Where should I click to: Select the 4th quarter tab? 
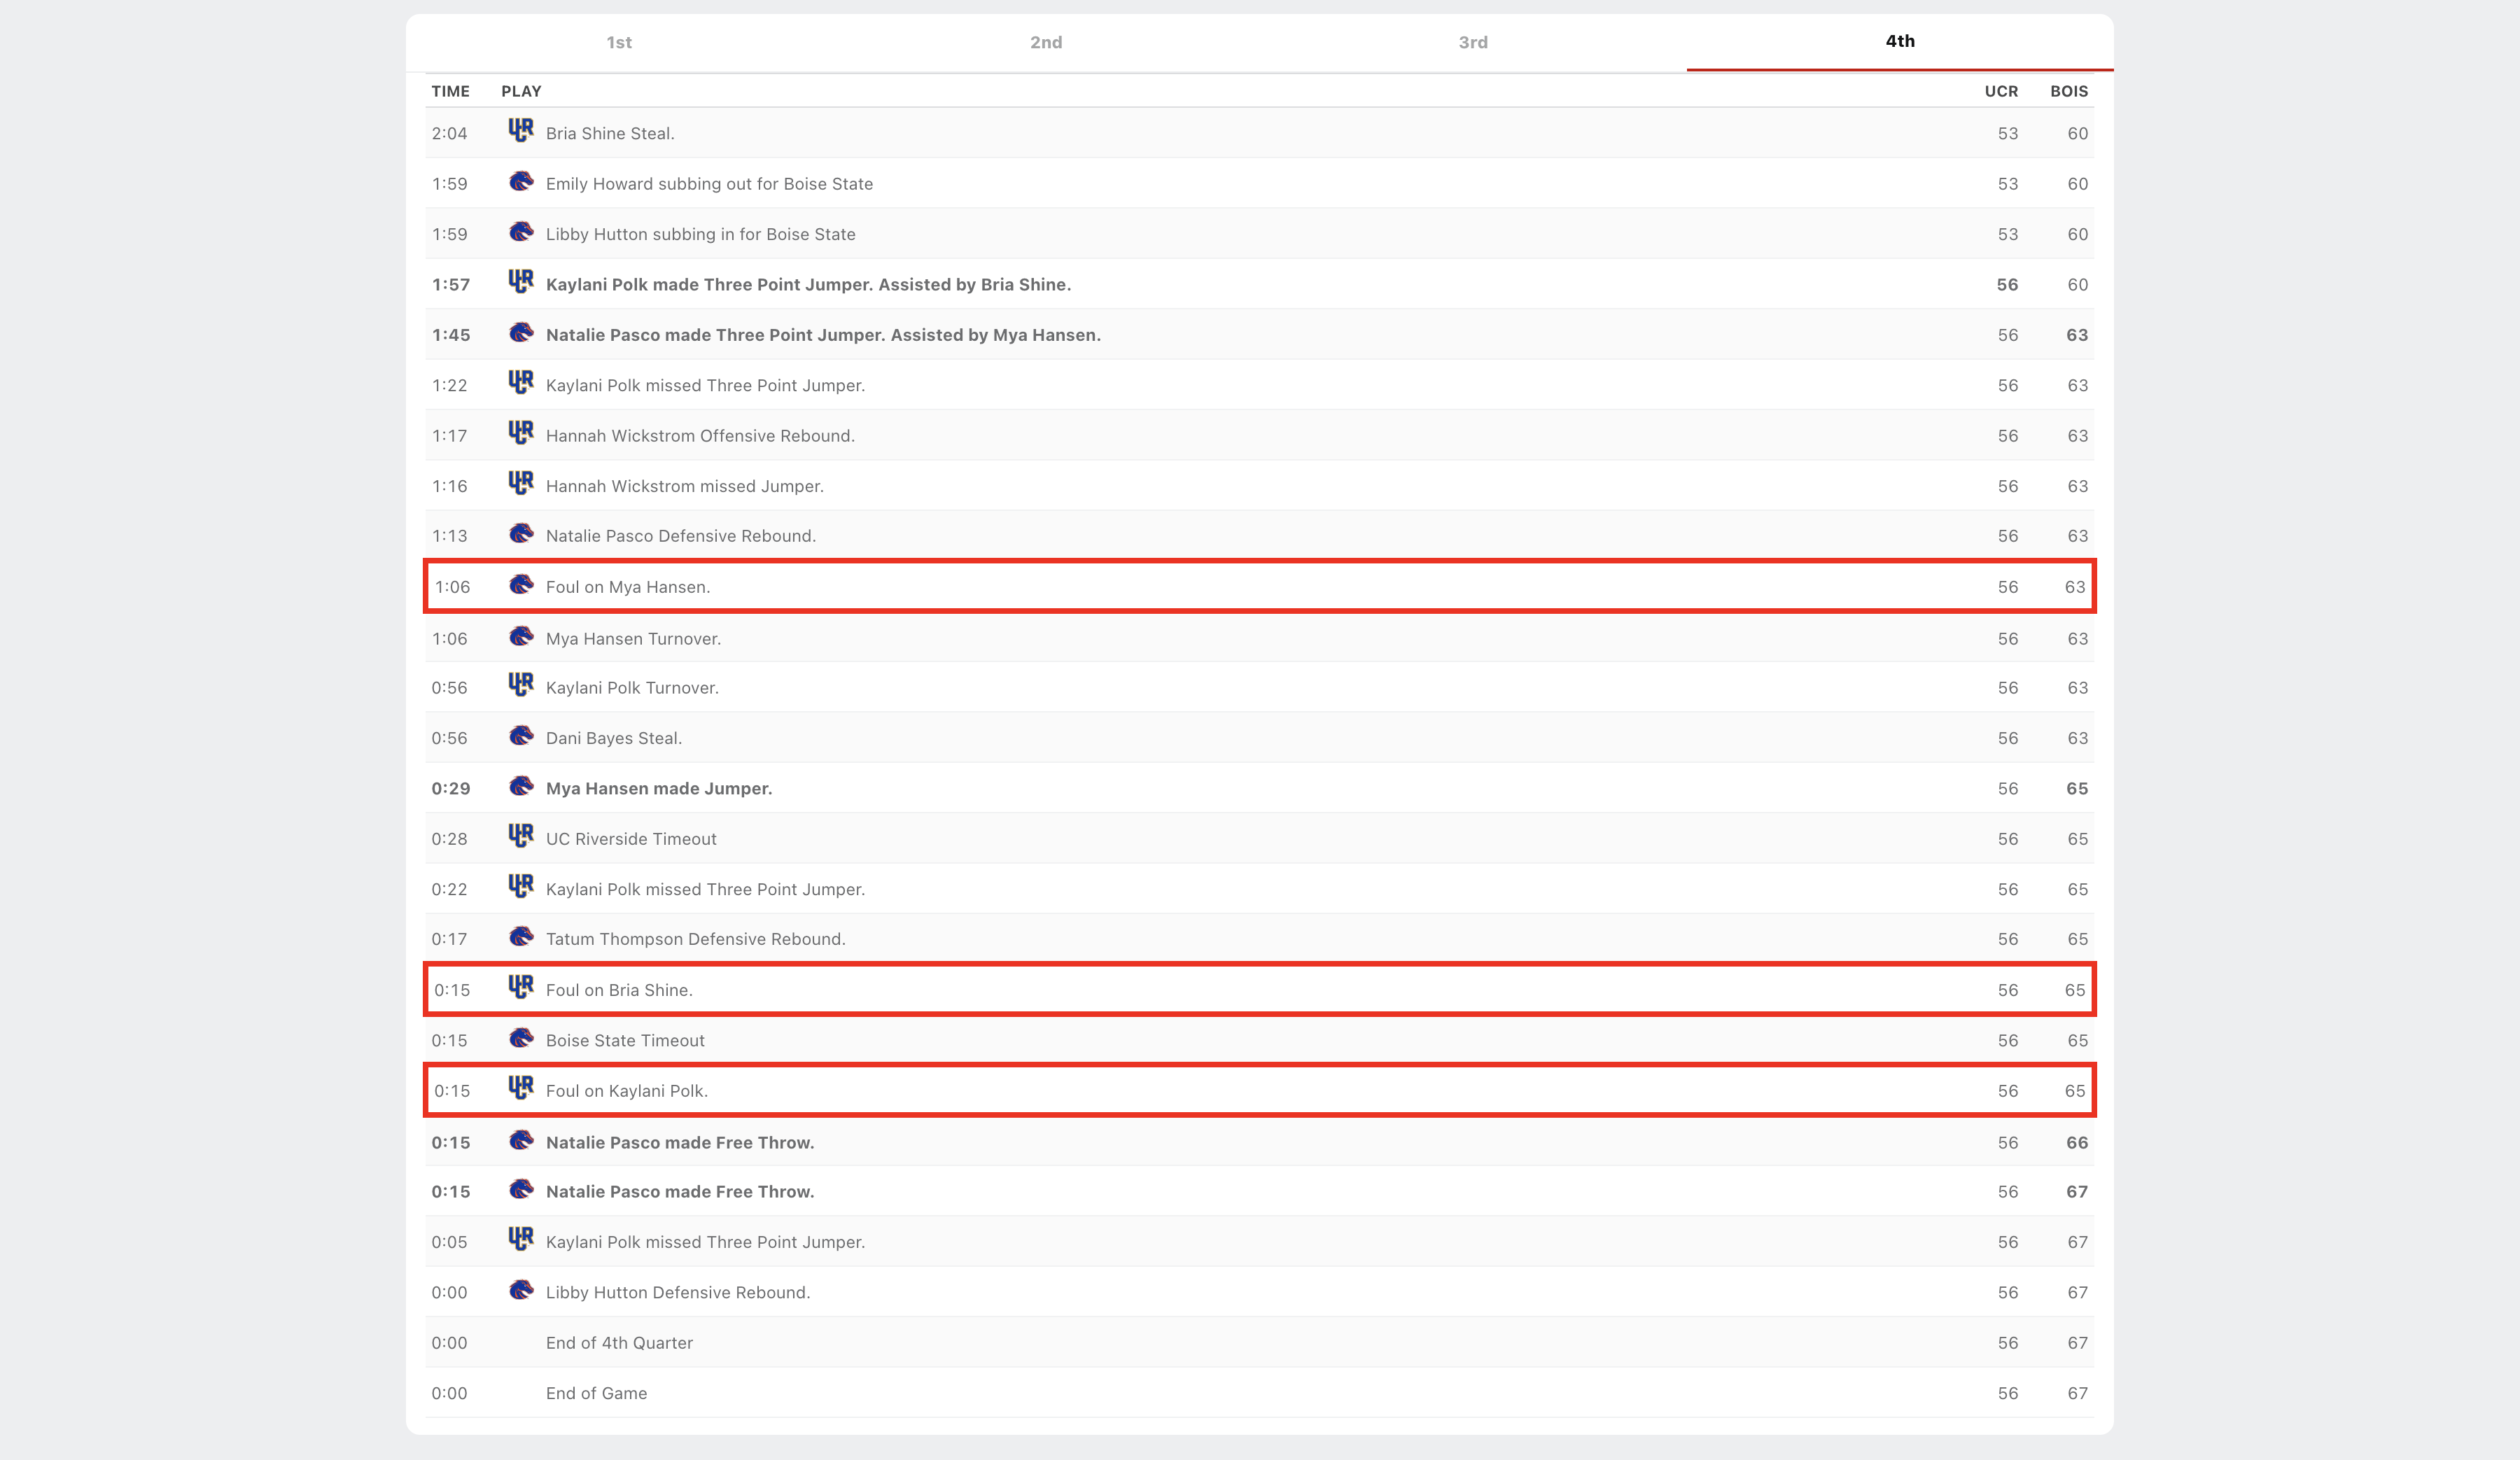click(1899, 41)
